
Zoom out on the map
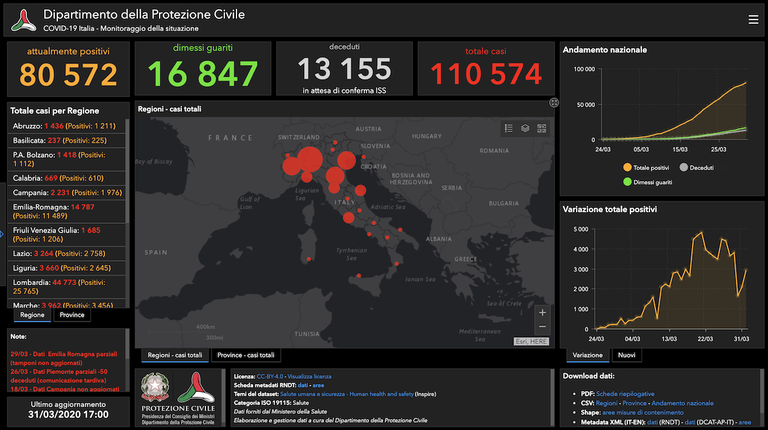542,327
